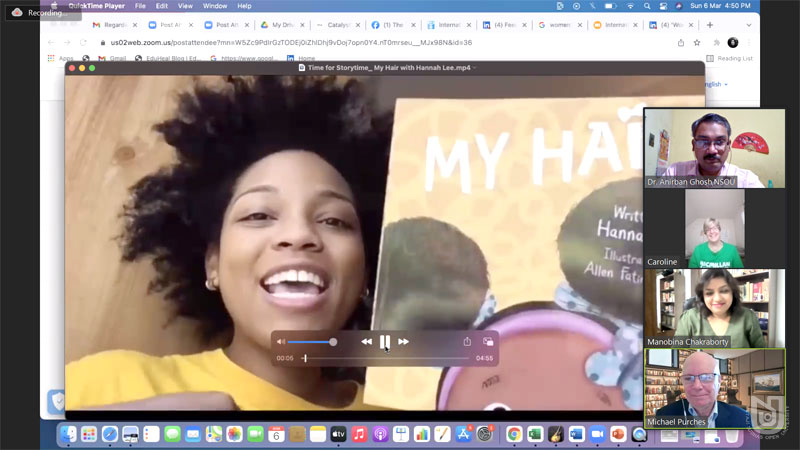The image size is (800, 450).
Task: Open Safari from the dock
Action: (110, 434)
